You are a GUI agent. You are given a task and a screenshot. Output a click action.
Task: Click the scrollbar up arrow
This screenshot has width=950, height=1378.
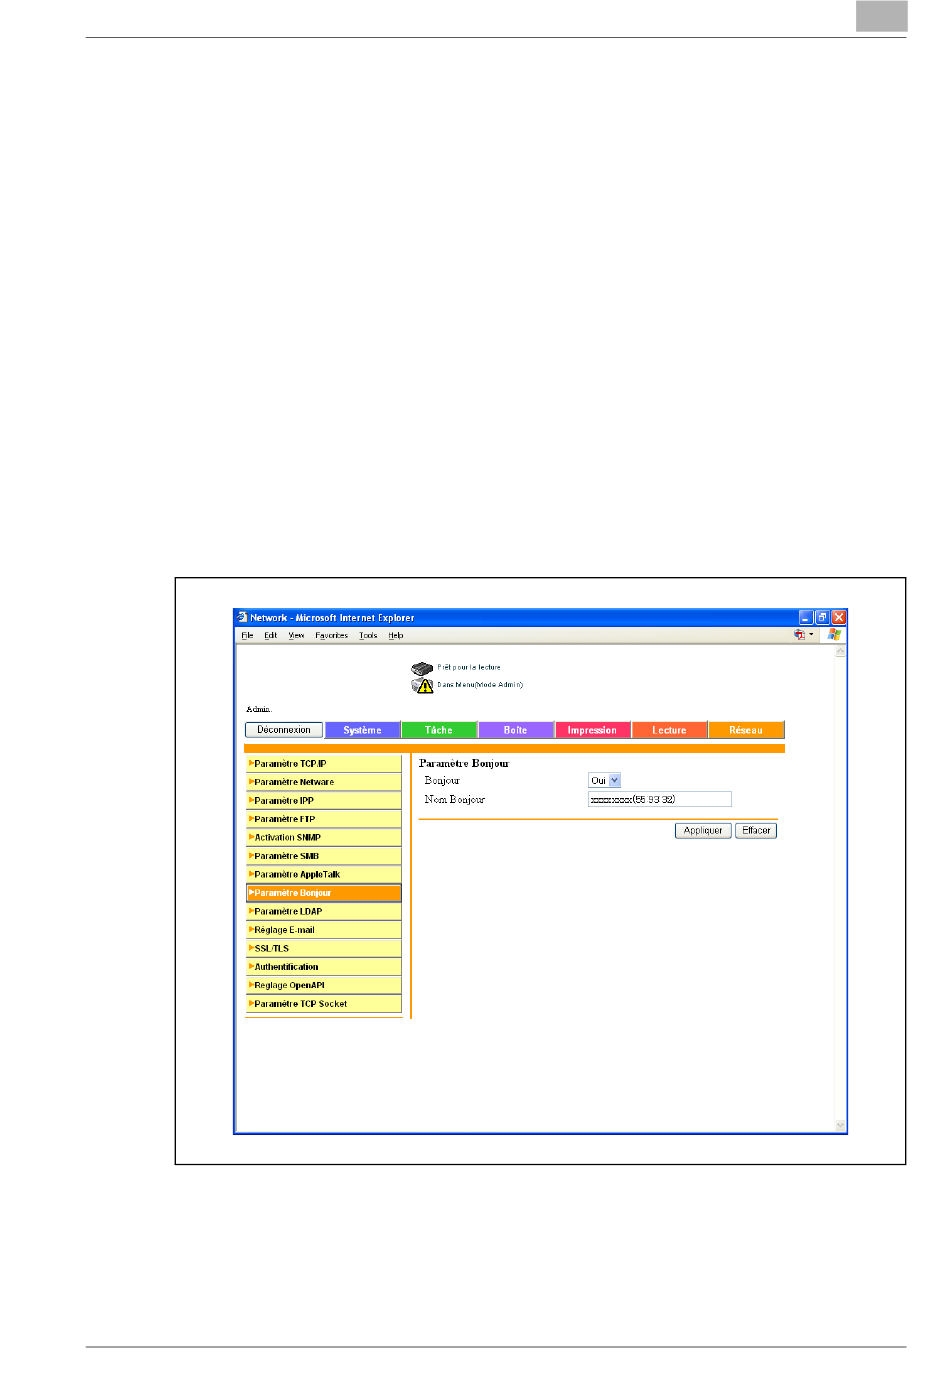coord(840,651)
